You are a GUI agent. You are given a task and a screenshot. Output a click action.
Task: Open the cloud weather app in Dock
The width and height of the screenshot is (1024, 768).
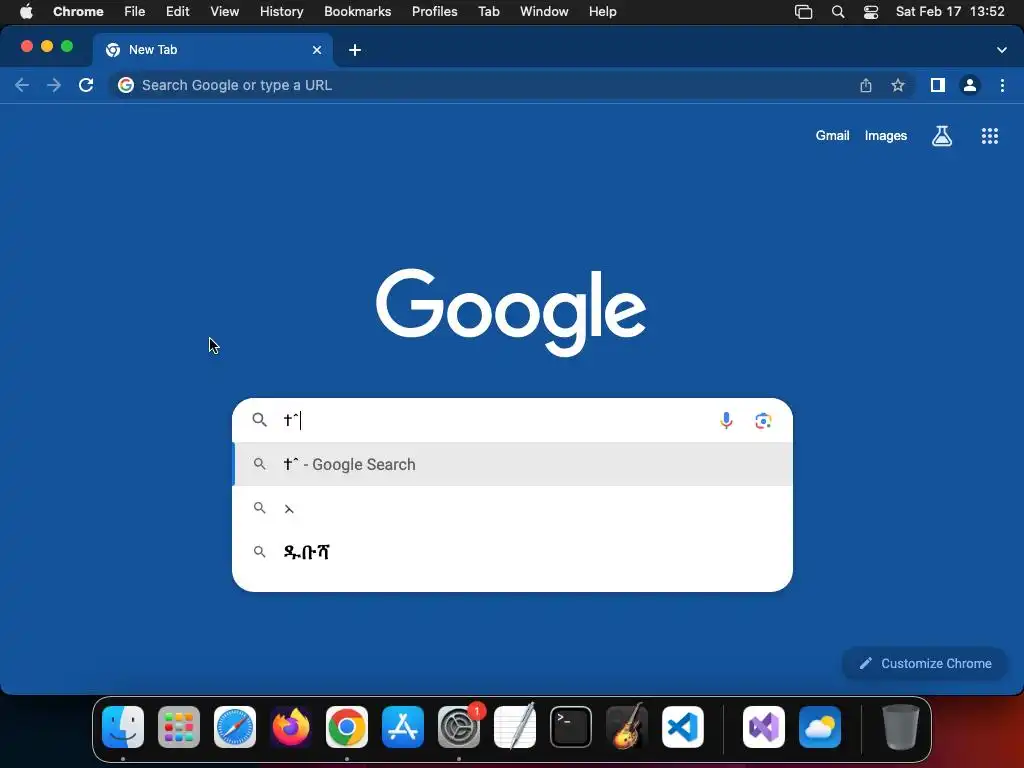(x=820, y=727)
